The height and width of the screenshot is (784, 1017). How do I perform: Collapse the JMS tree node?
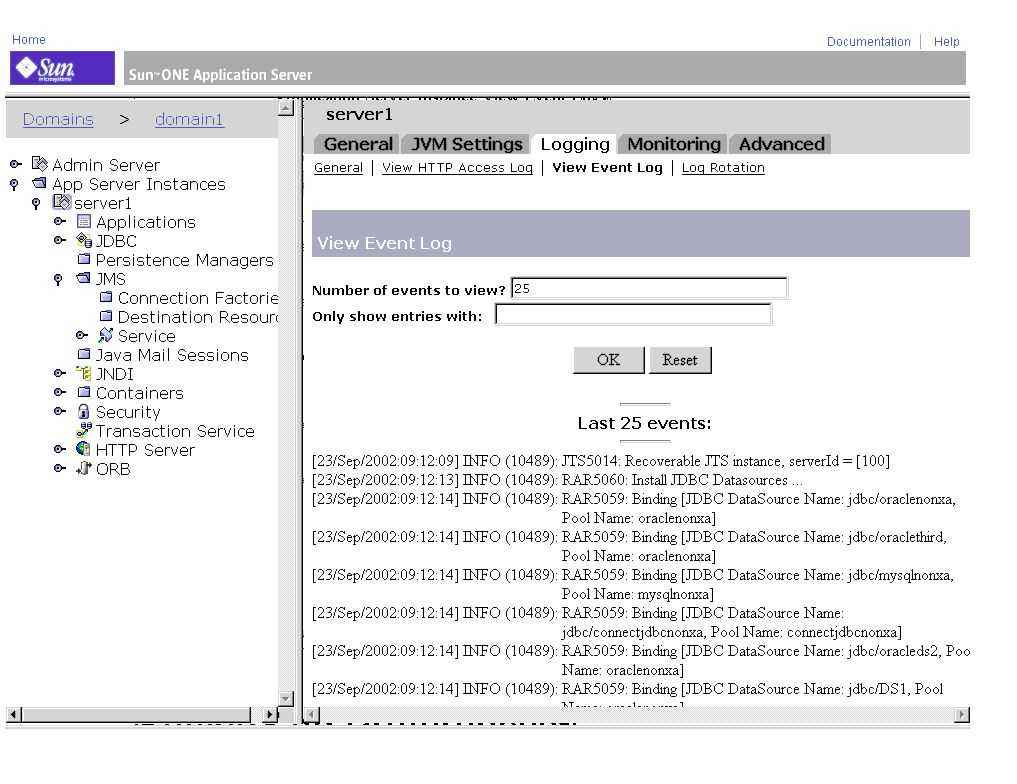[x=58, y=278]
